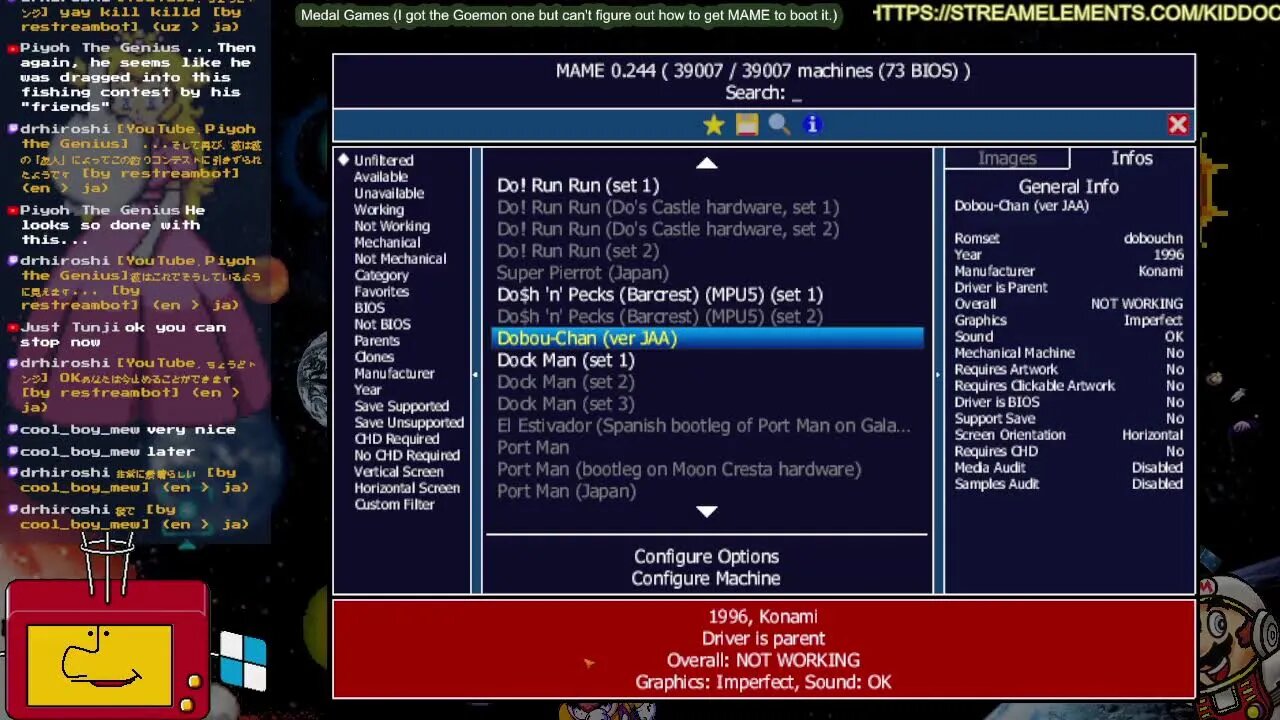Select the Unfiltered filter

383,160
